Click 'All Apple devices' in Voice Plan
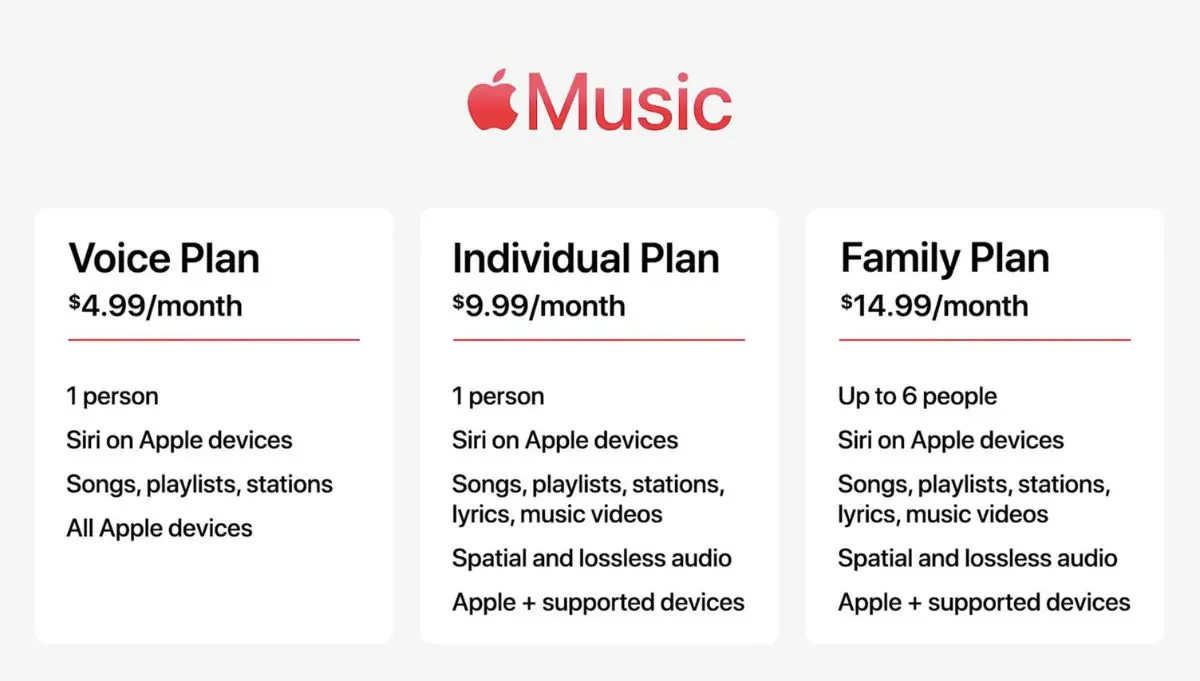Screen dimensions: 1200x681 coord(159,528)
